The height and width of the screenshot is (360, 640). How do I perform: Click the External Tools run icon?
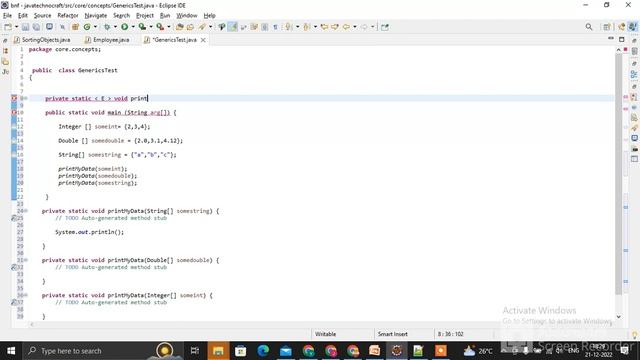pos(160,27)
